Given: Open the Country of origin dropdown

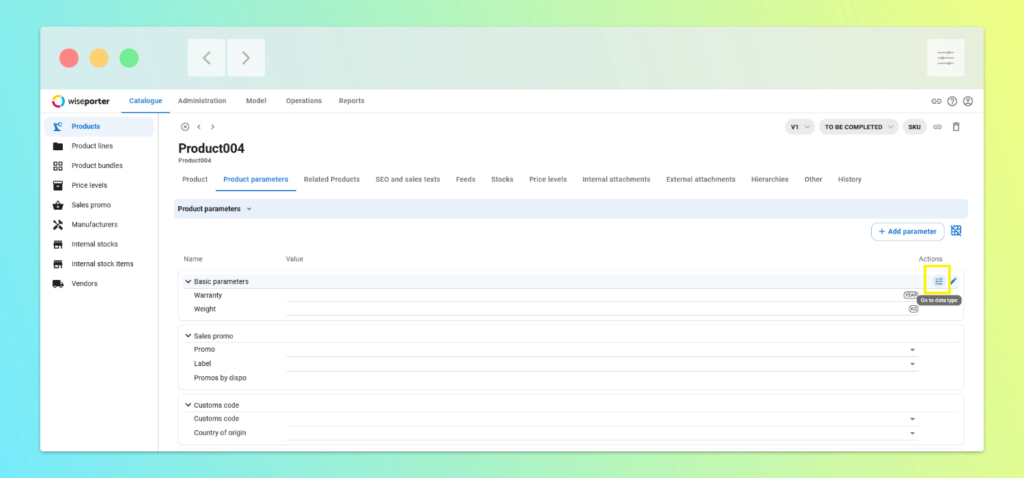Looking at the screenshot, I should [x=912, y=434].
